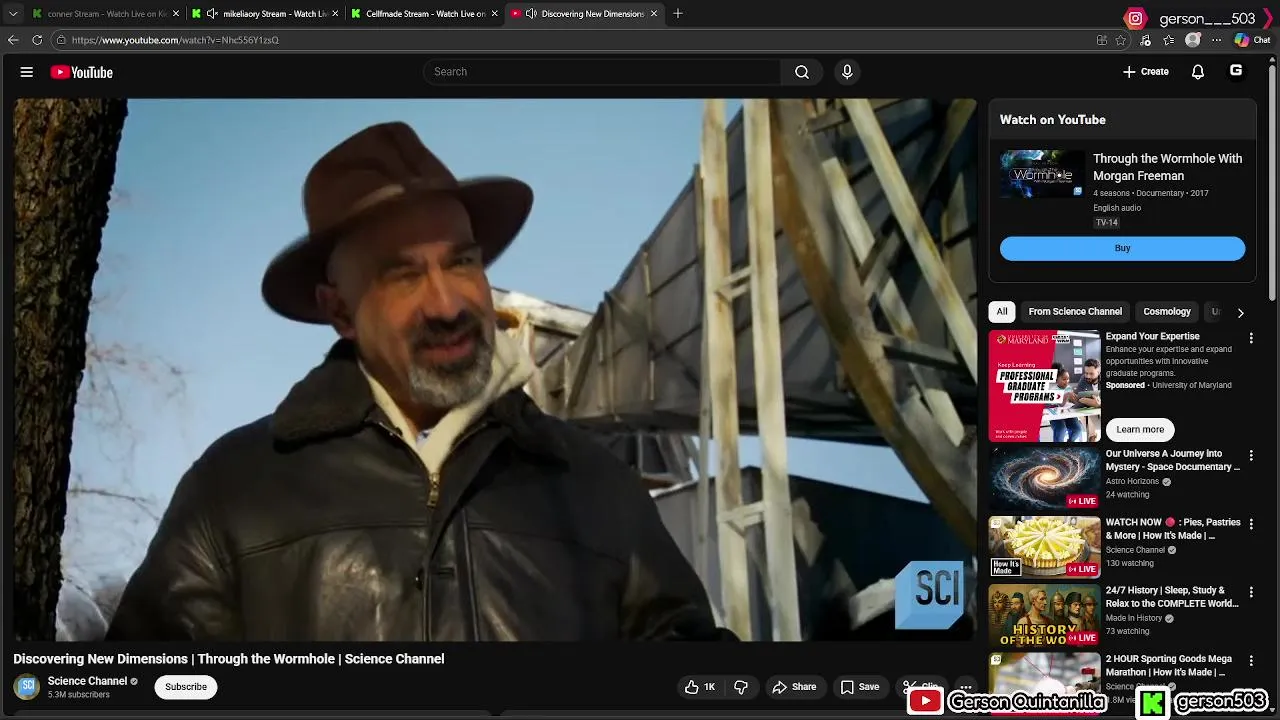The image size is (1280, 720).
Task: Go back with the browser back arrow
Action: [13, 40]
